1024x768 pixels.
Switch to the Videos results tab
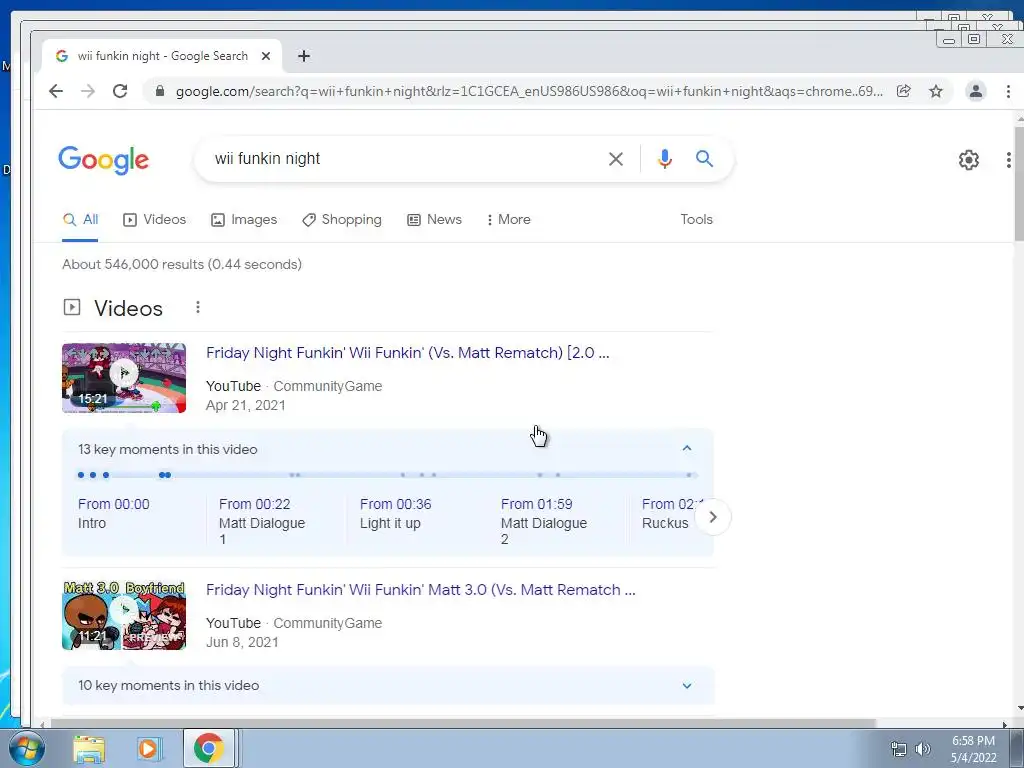click(x=155, y=220)
